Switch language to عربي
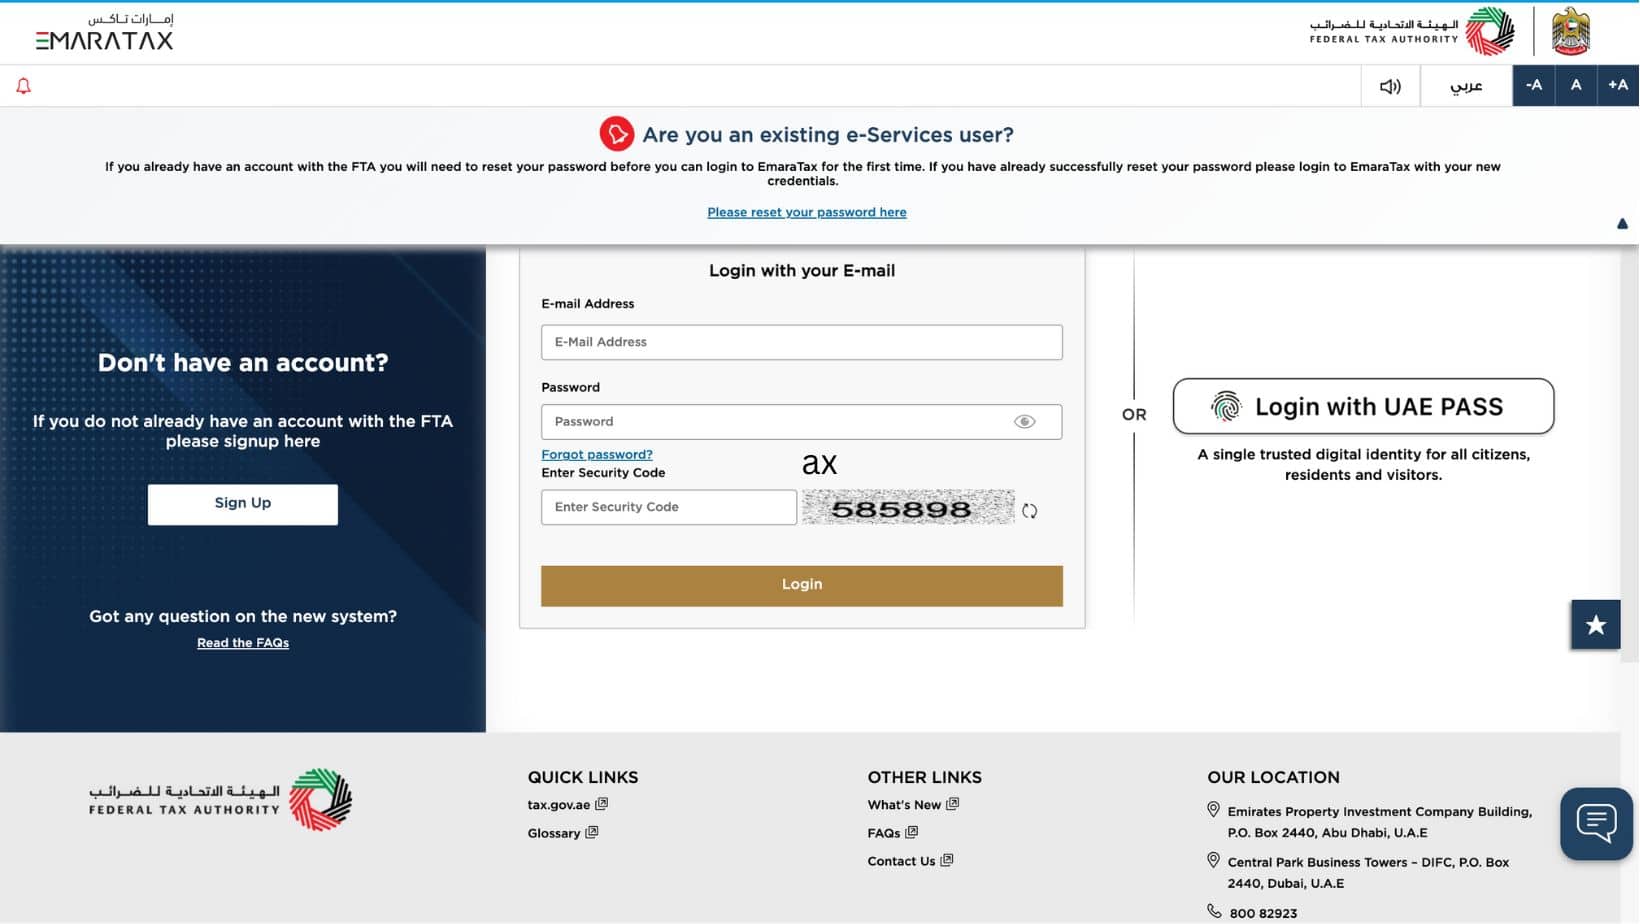 [x=1466, y=86]
